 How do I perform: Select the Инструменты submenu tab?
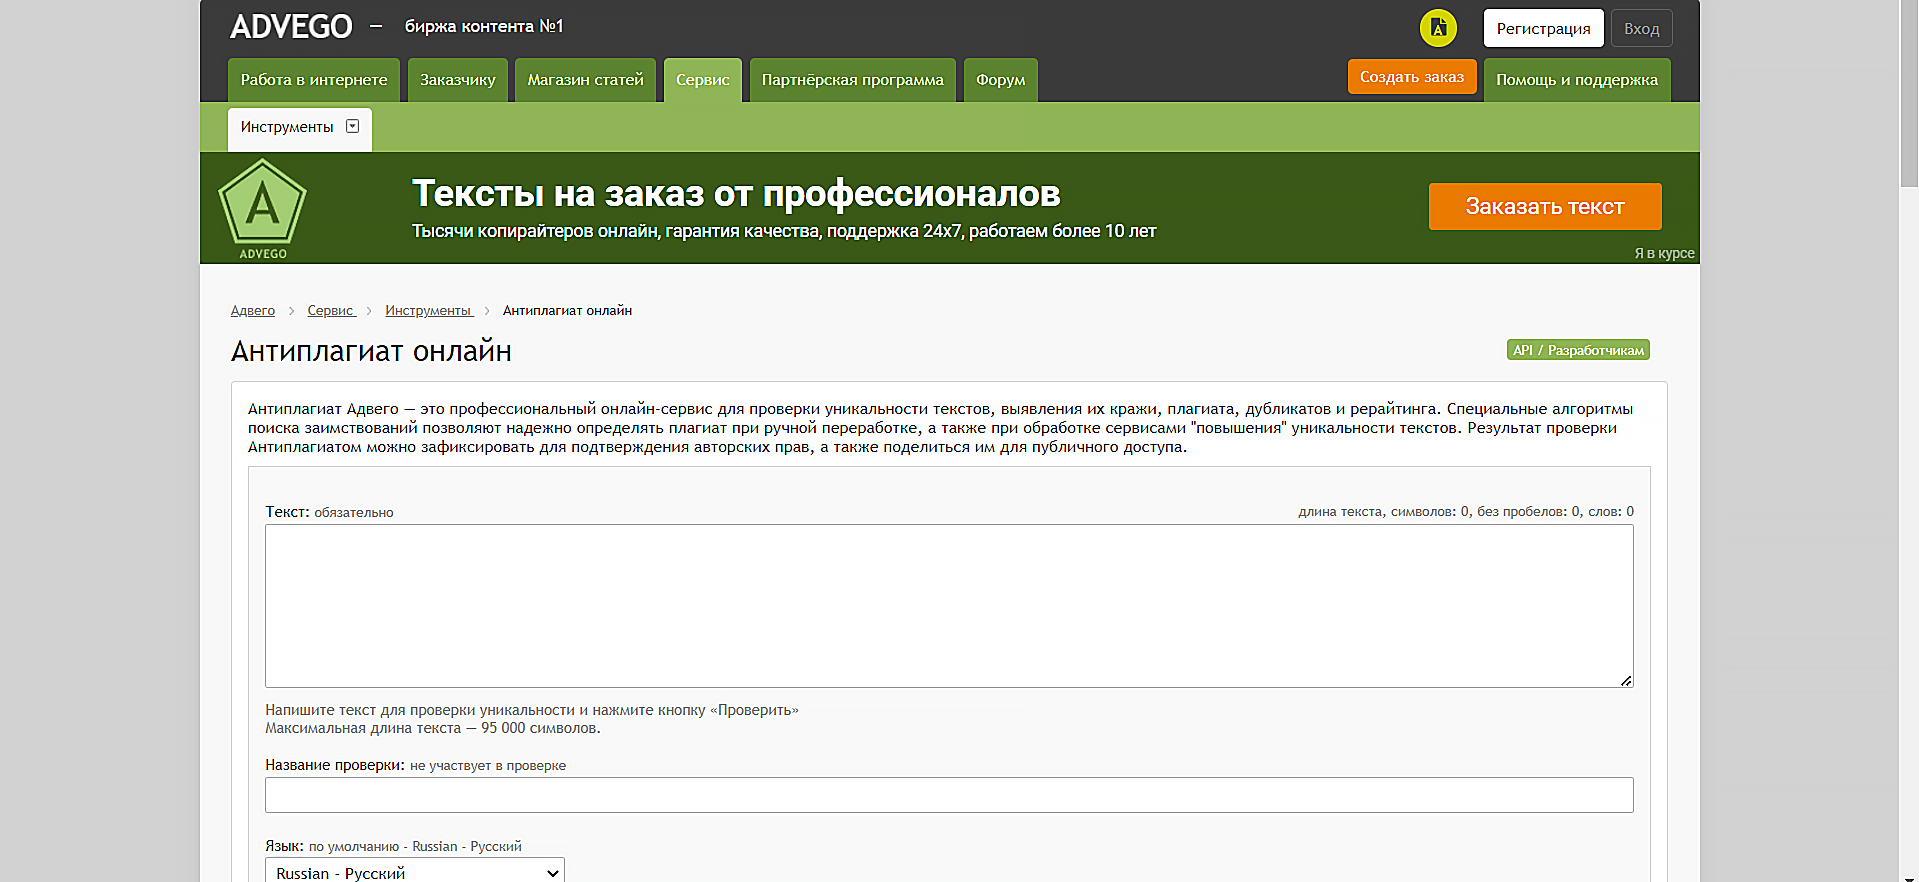300,129
